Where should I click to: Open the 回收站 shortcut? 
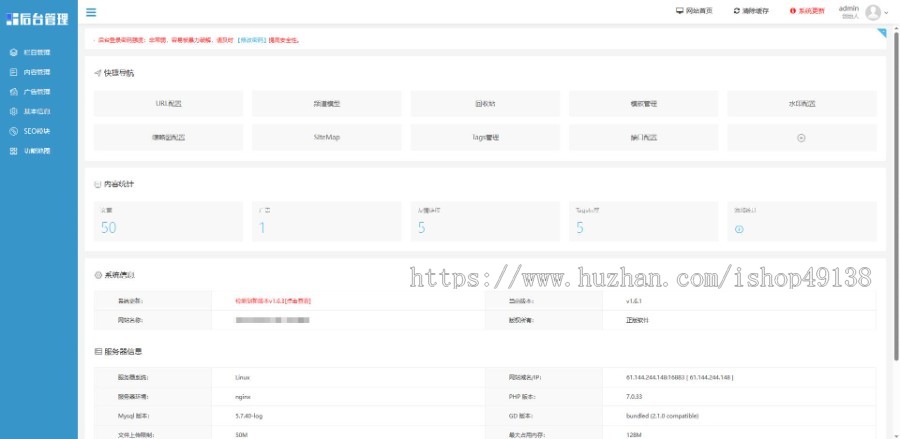coord(485,104)
